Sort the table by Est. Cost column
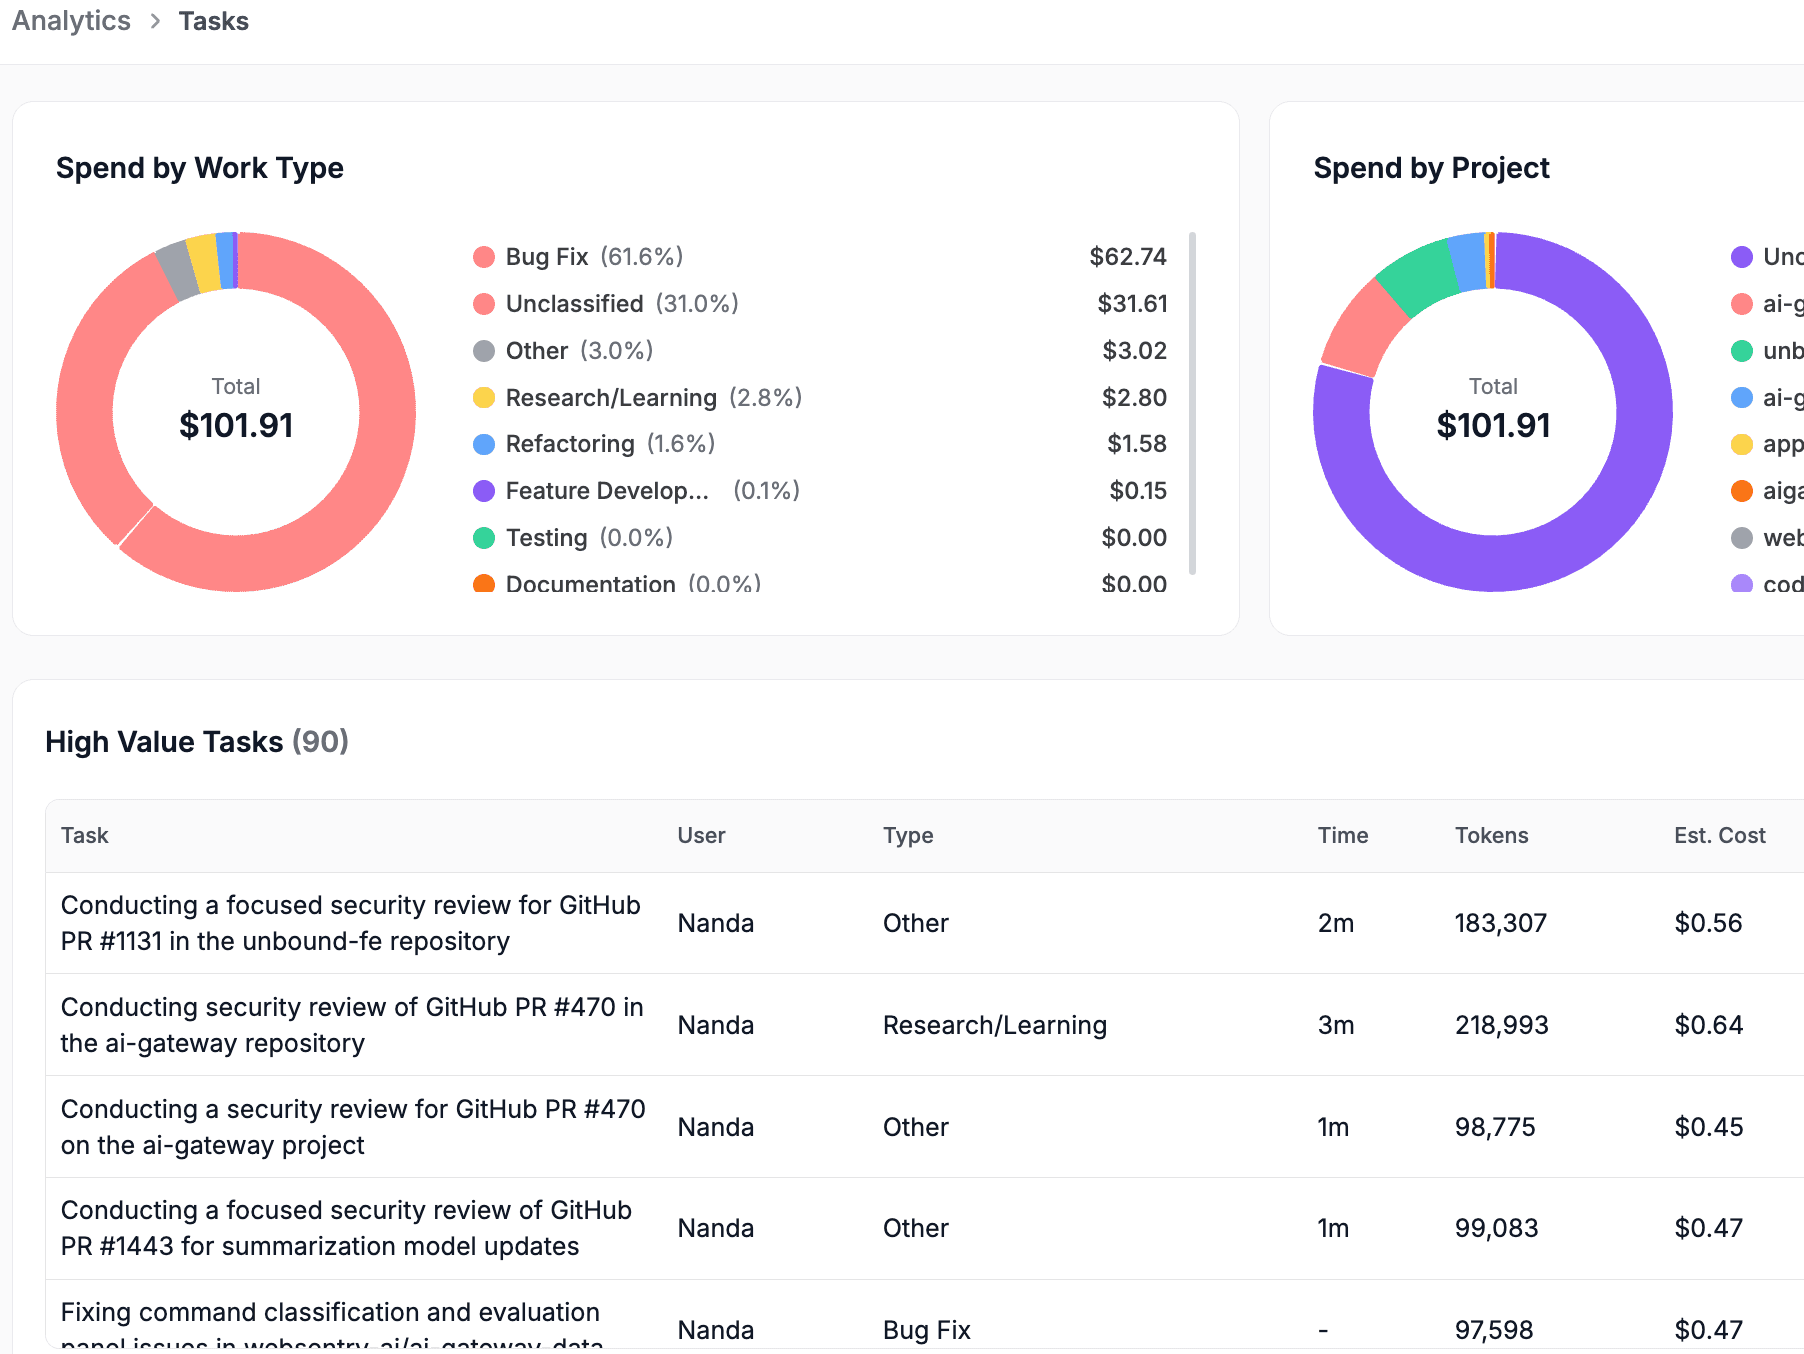 pos(1719,835)
